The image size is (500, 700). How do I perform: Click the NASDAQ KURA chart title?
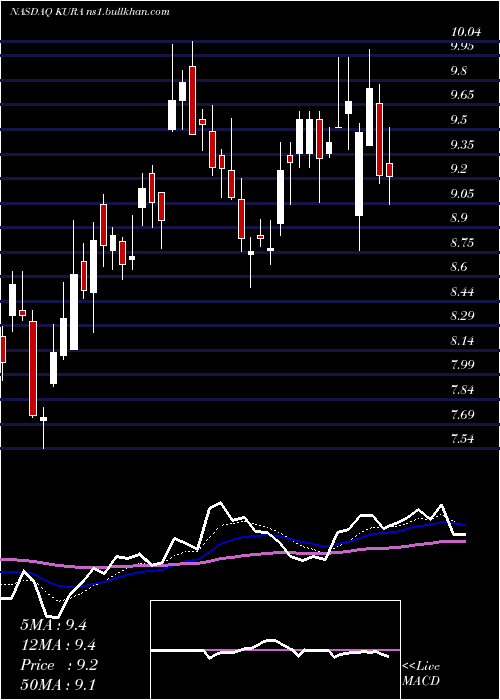(90, 12)
